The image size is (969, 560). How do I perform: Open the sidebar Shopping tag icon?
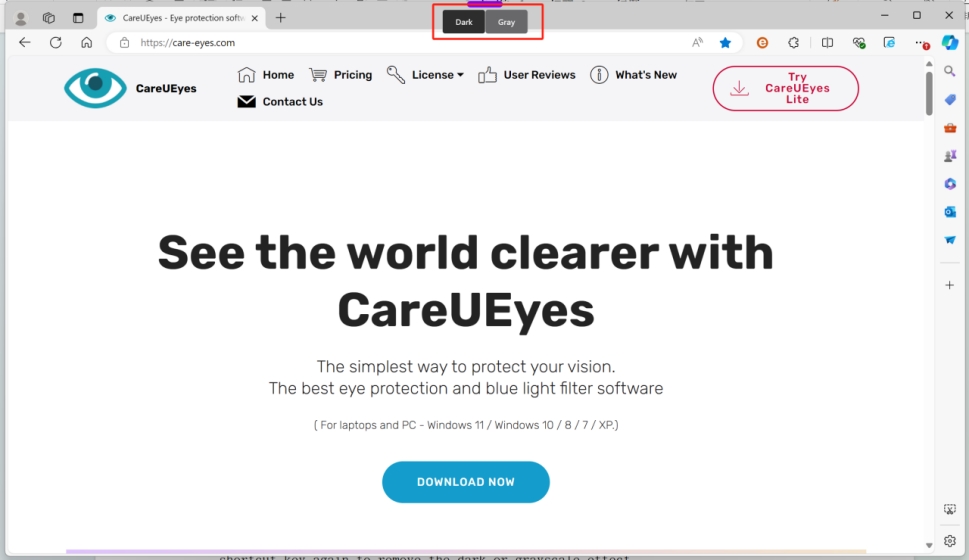click(x=950, y=100)
